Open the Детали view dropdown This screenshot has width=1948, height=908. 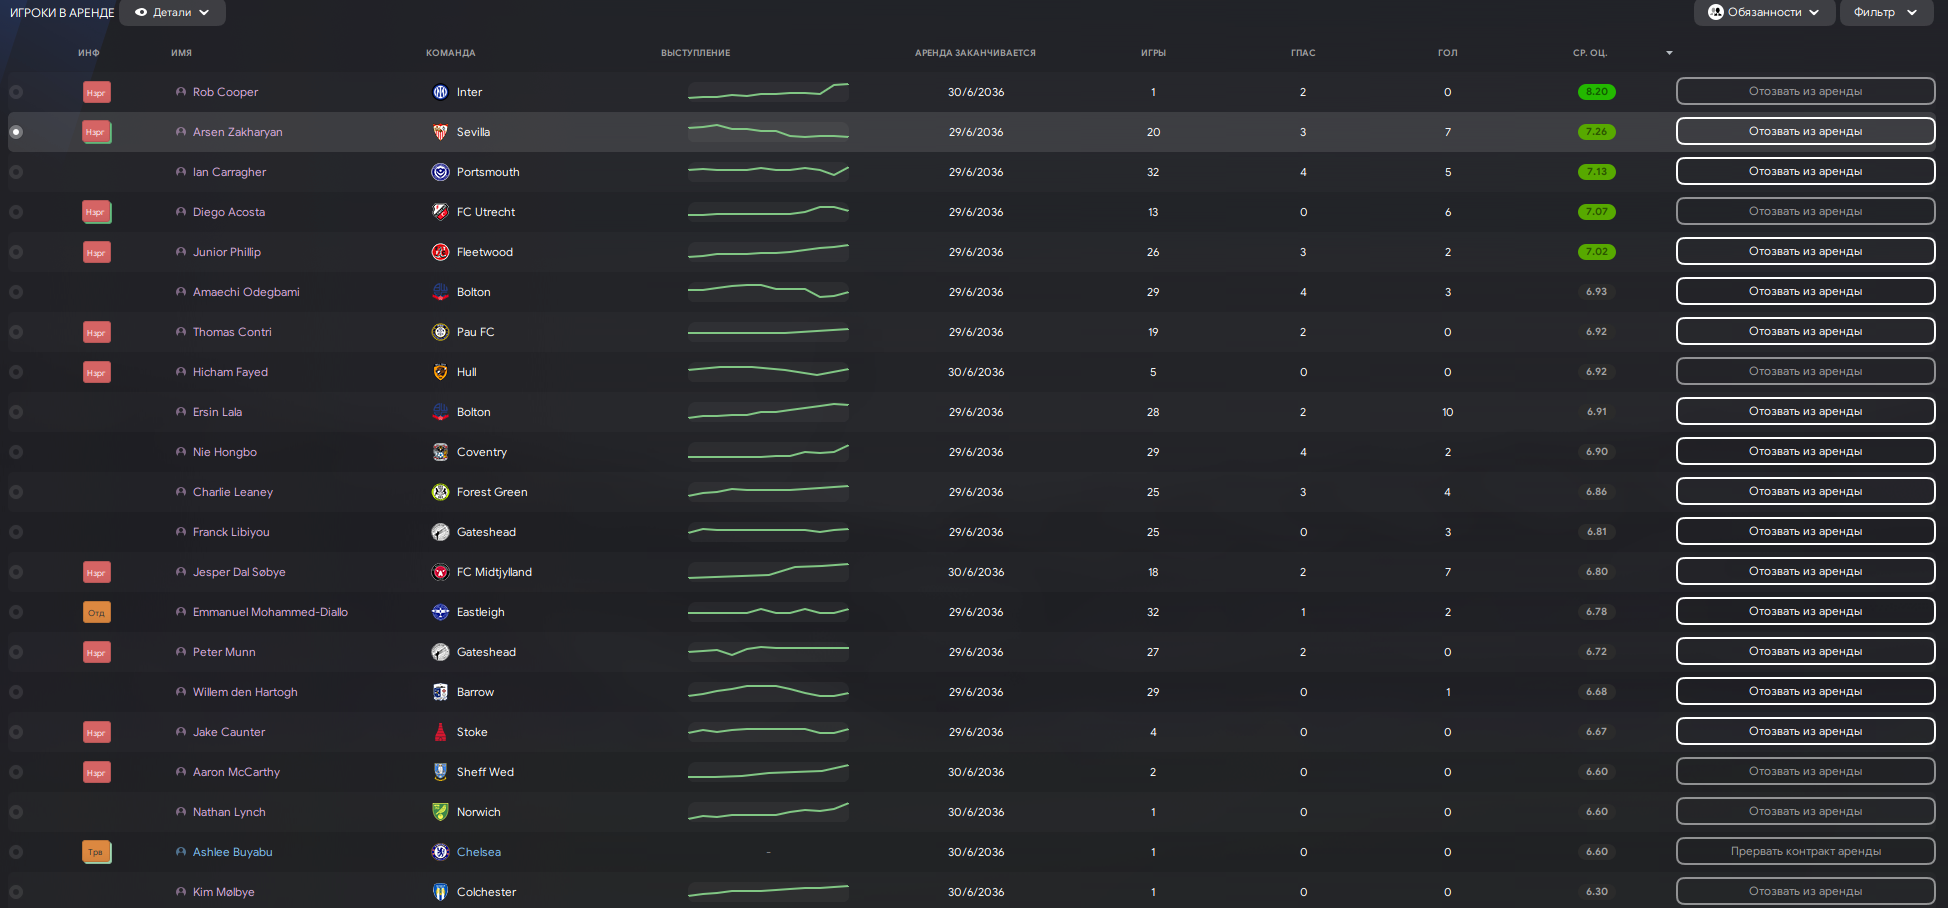pyautogui.click(x=172, y=13)
